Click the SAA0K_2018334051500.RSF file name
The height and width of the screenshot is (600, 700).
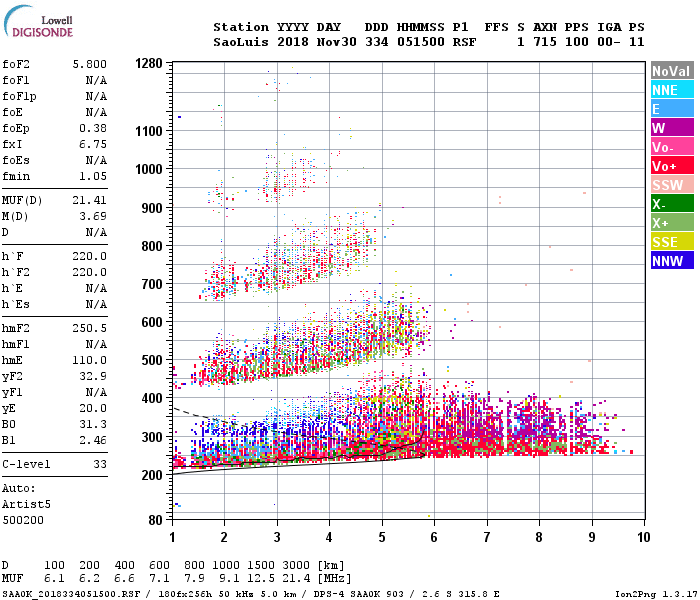71,594
